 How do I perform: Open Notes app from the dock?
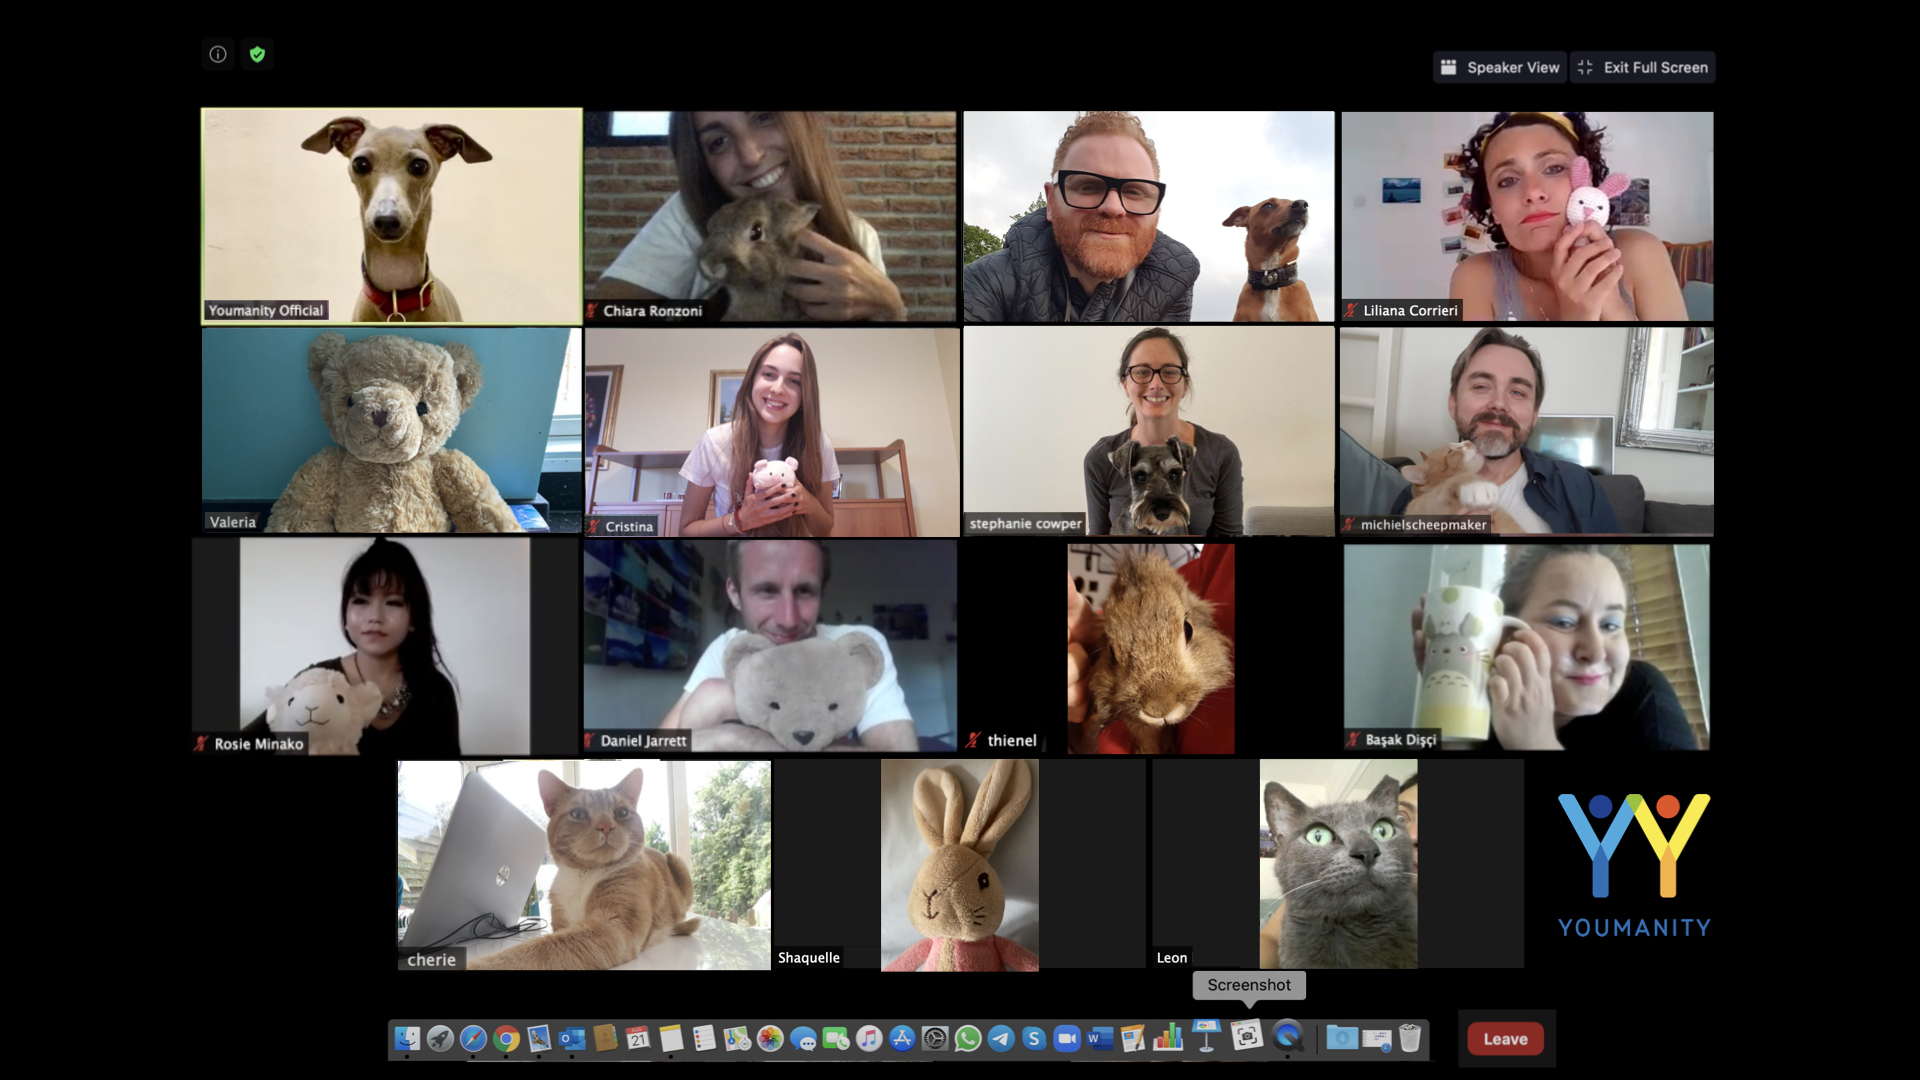point(671,1039)
